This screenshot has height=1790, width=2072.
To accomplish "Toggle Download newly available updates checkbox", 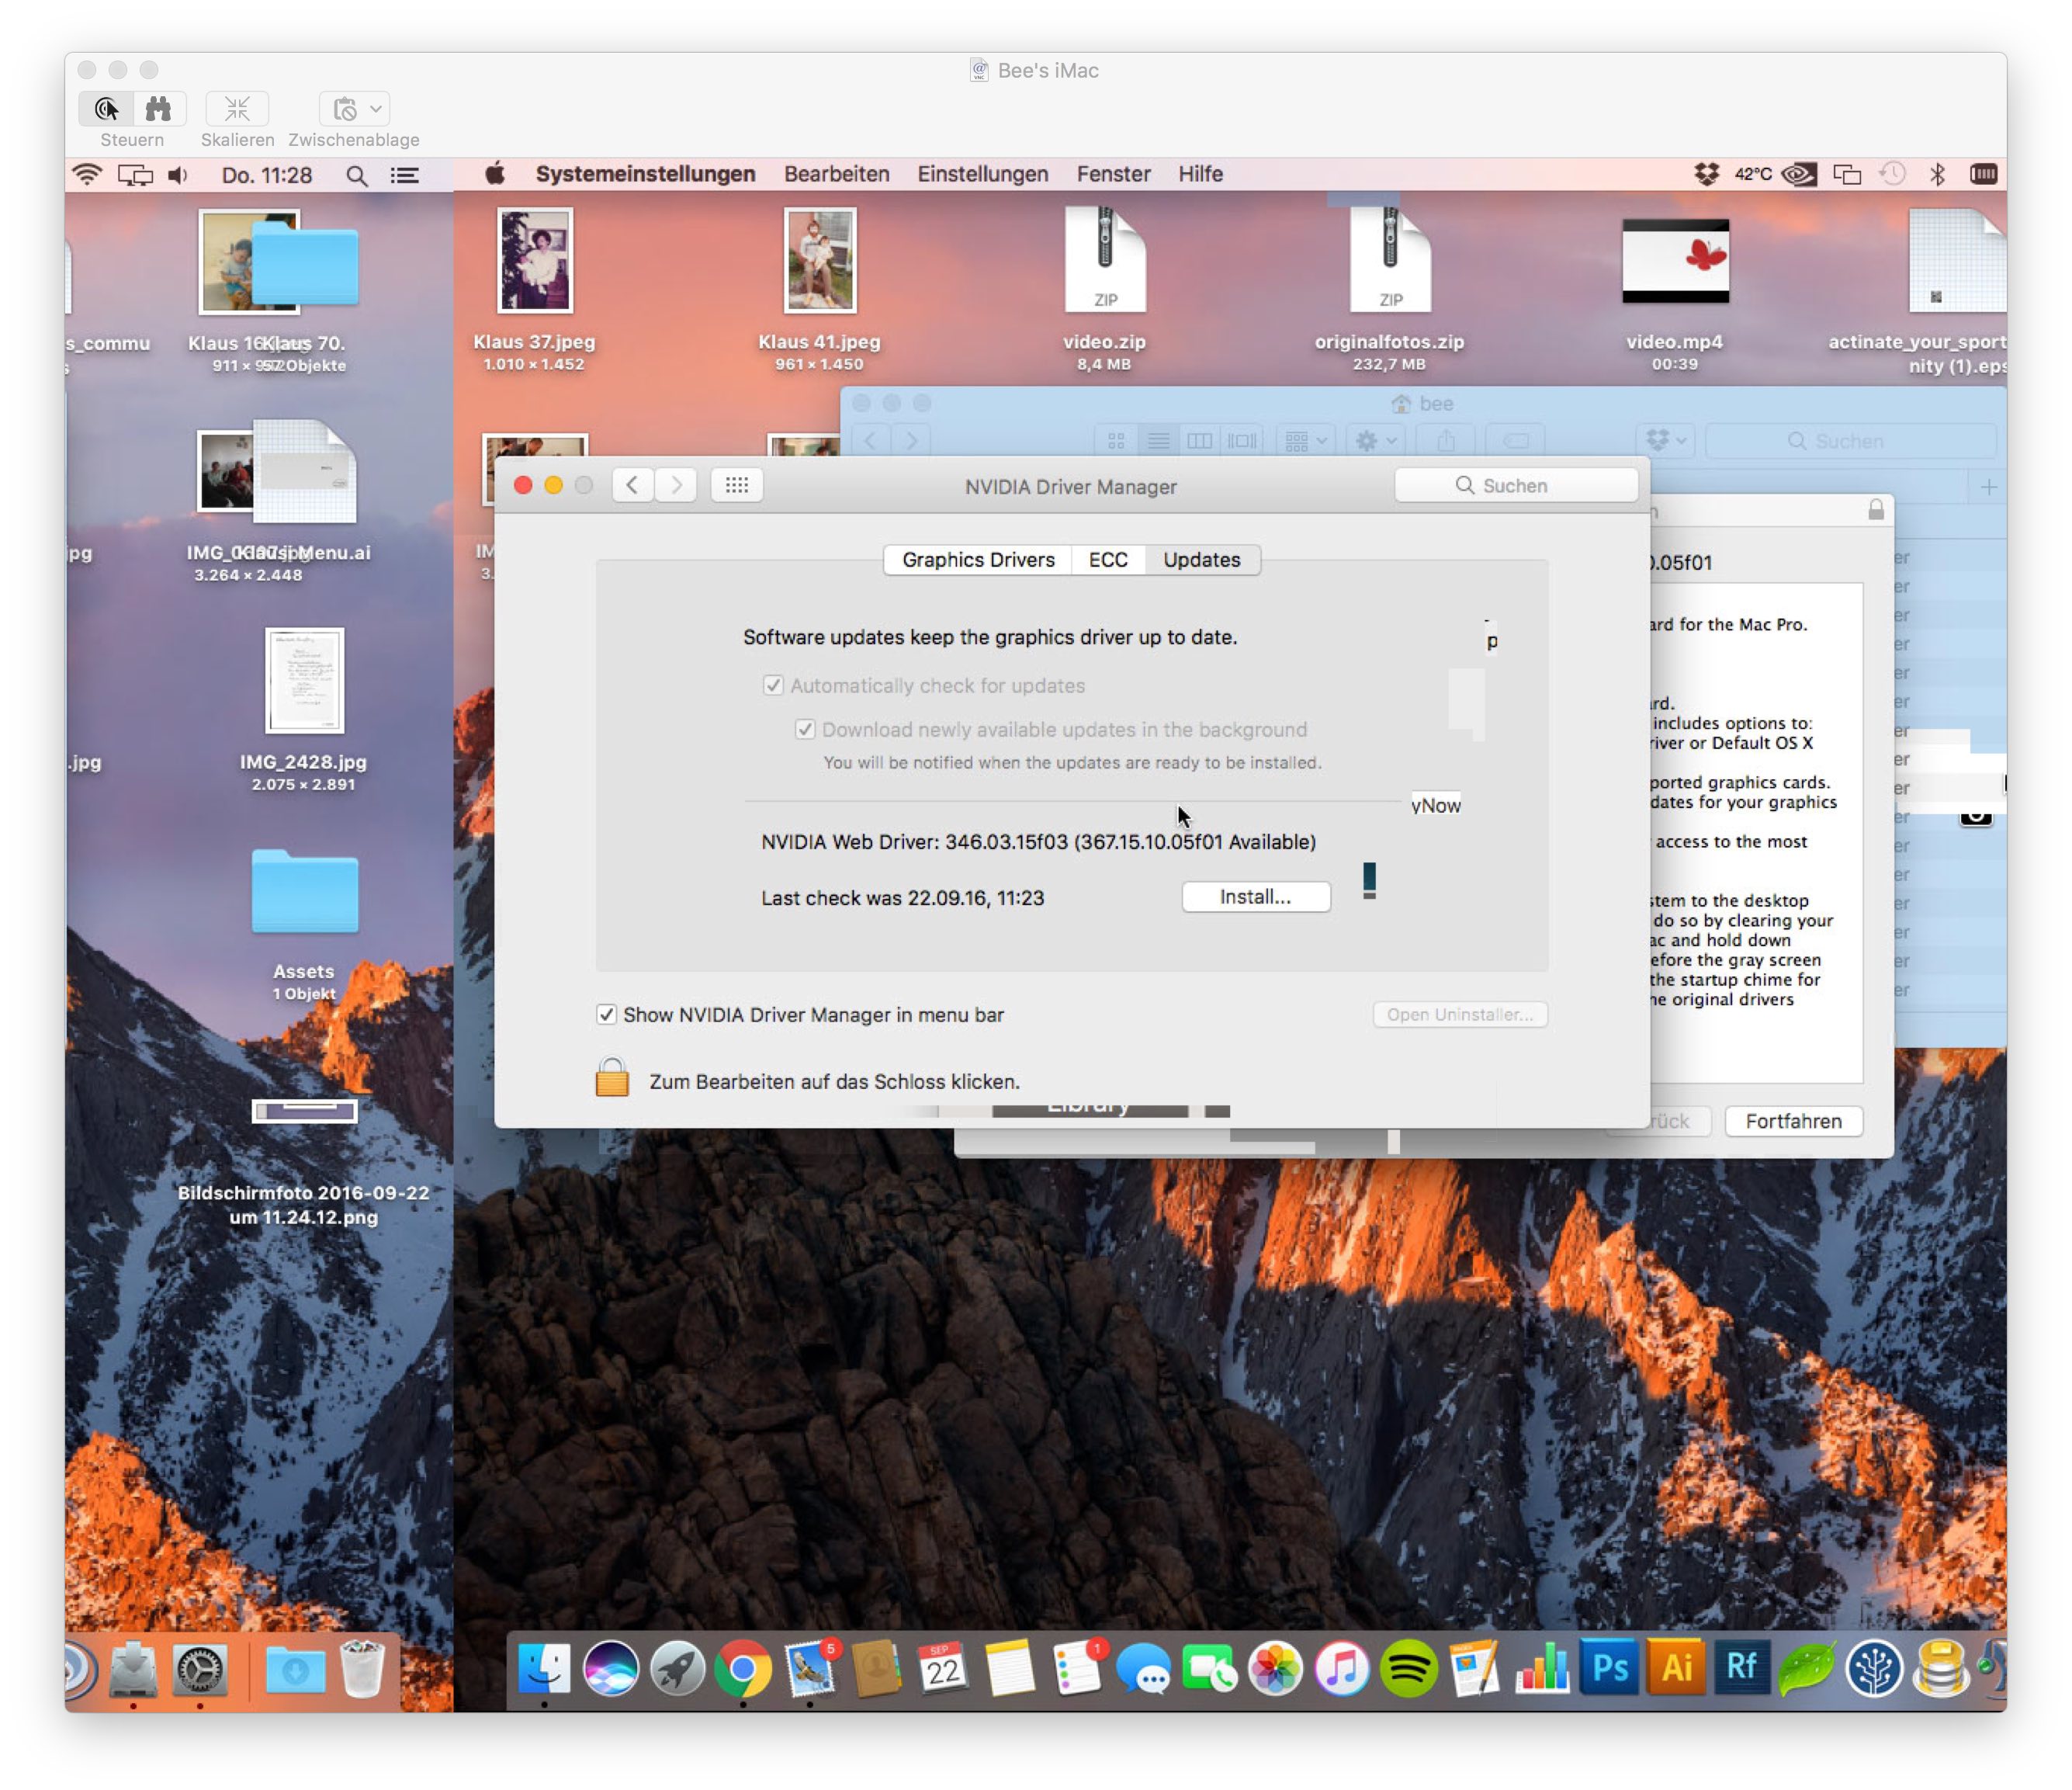I will click(805, 729).
